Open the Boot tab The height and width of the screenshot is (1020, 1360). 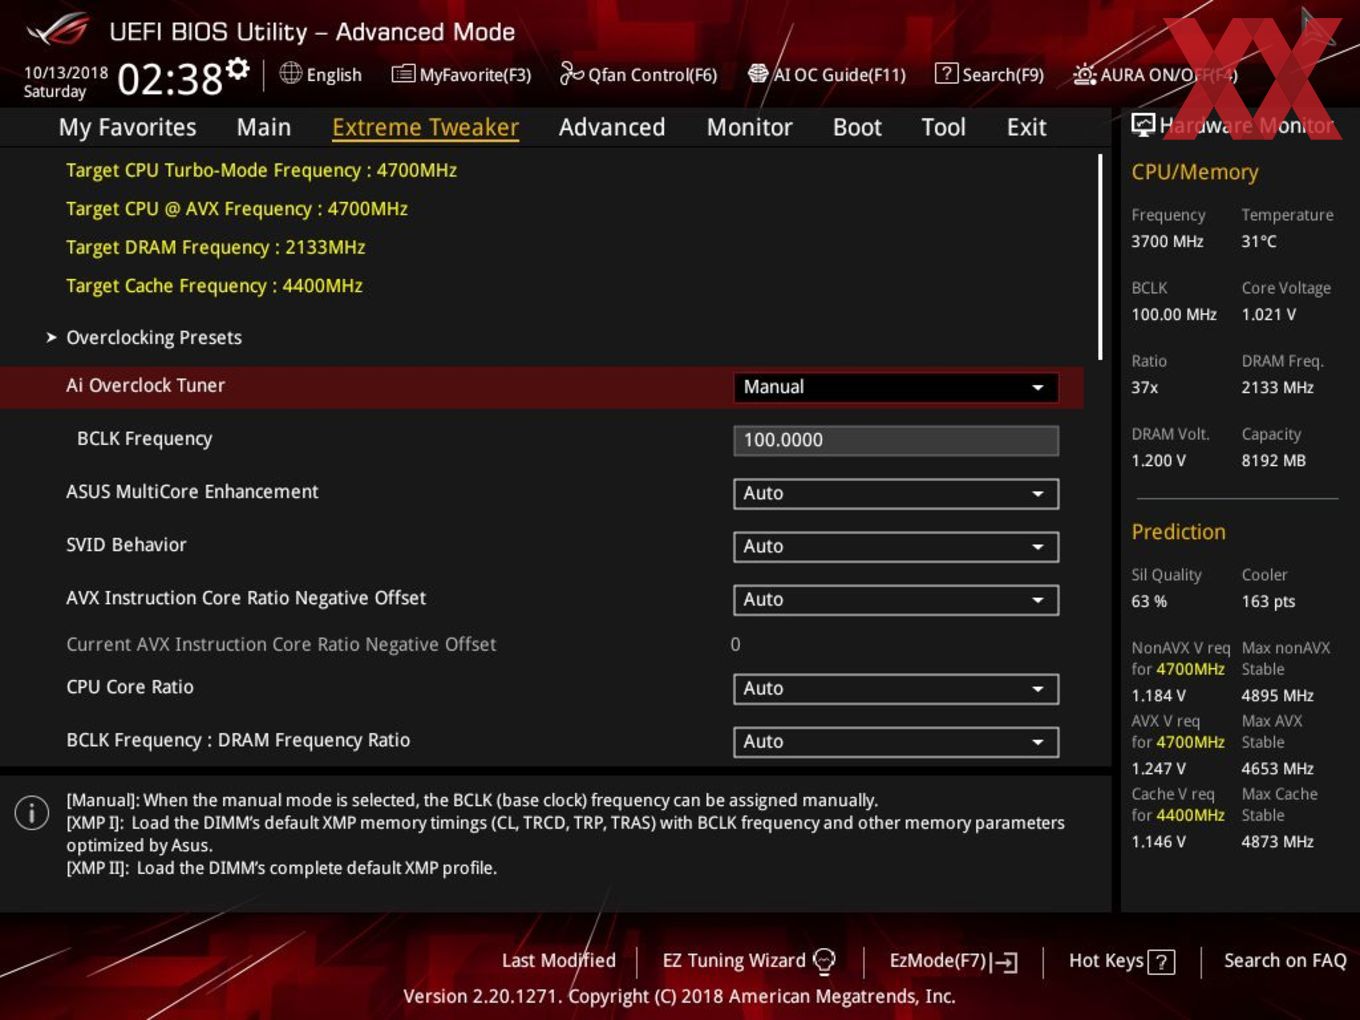click(x=857, y=127)
